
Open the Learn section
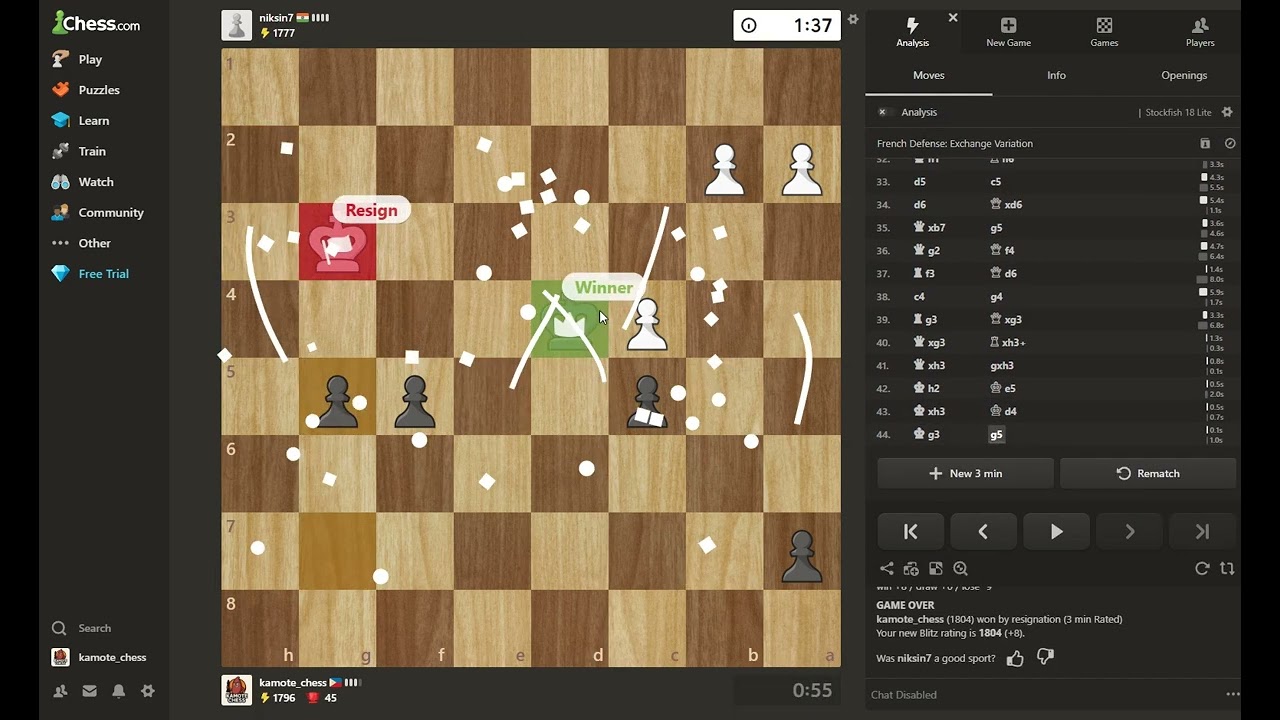[x=81, y=120]
